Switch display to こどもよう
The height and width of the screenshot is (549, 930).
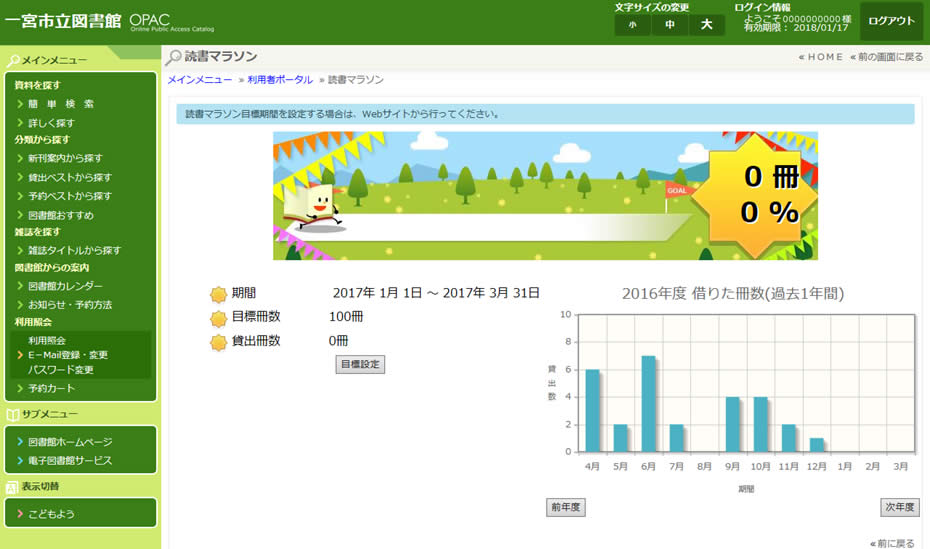[x=51, y=514]
